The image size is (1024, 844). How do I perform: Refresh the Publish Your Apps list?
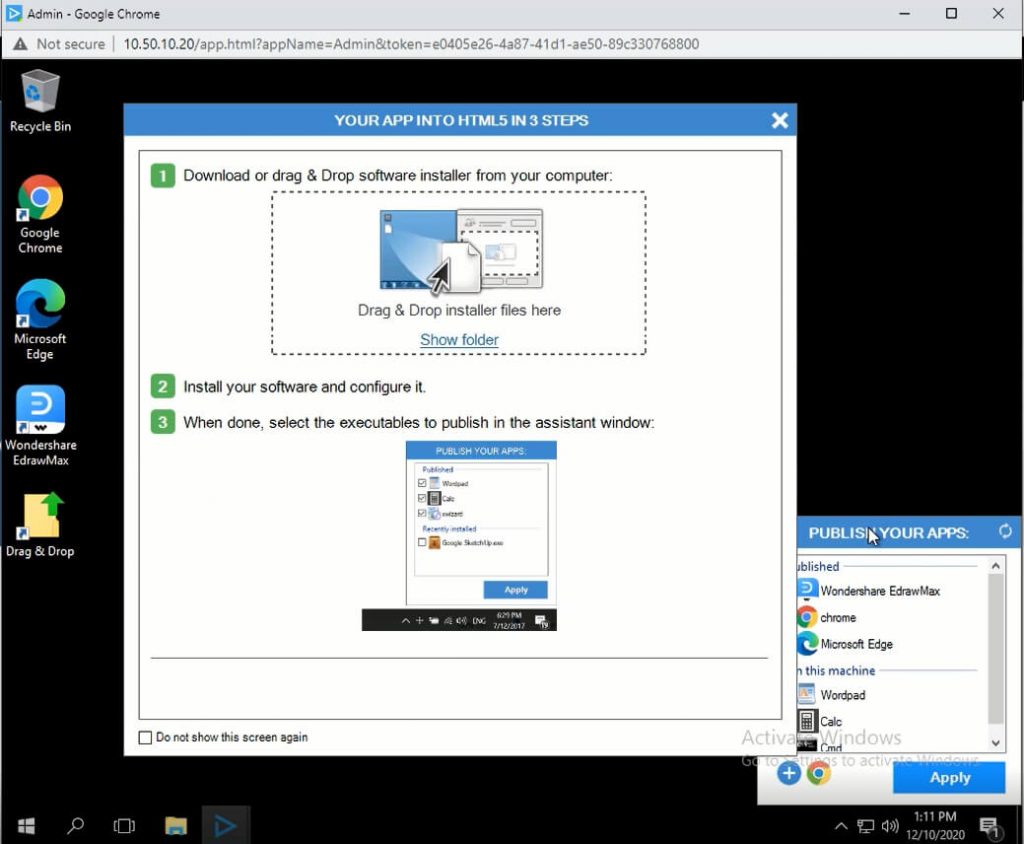(x=1005, y=531)
